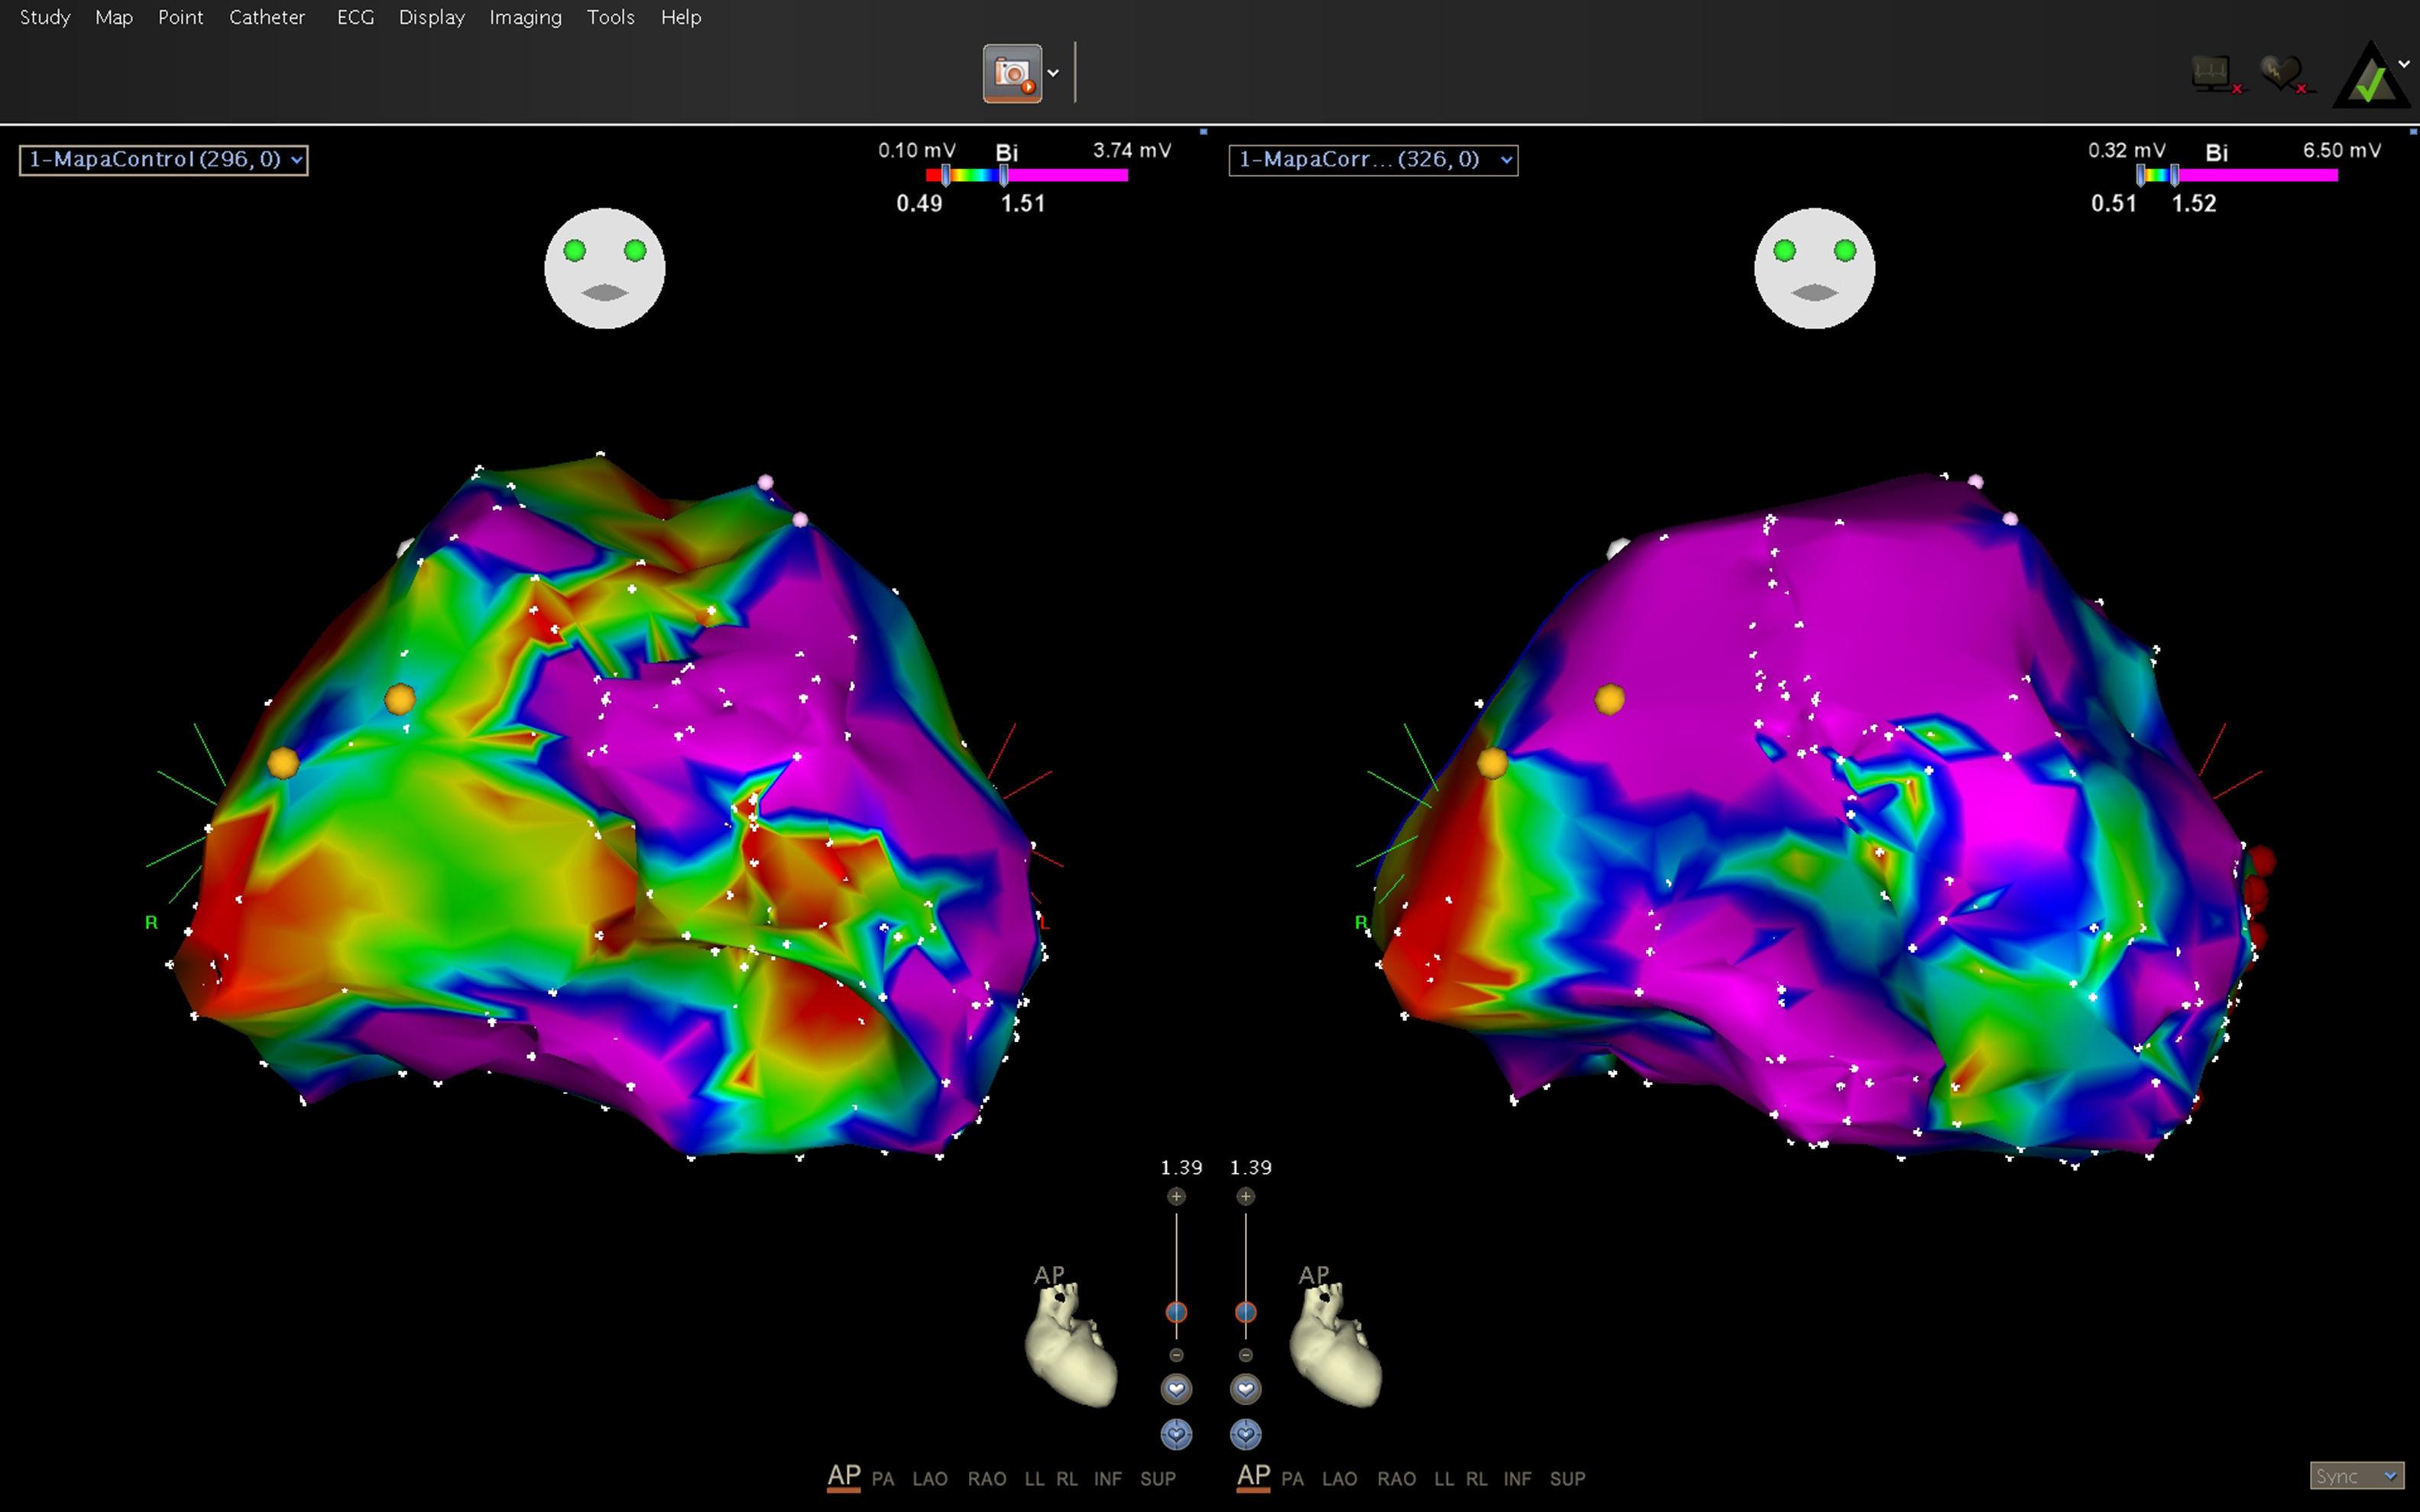
Task: Select PA view for right map
Action: 1292,1479
